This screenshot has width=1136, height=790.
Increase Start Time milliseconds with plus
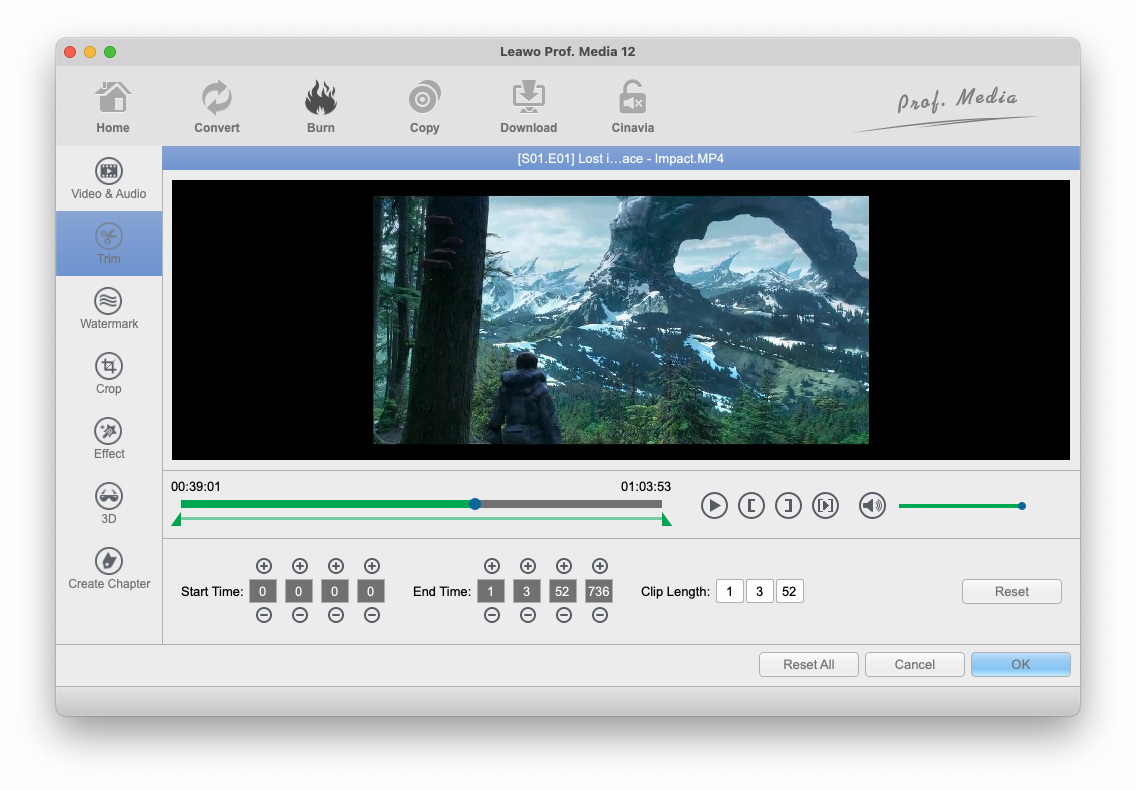point(372,566)
